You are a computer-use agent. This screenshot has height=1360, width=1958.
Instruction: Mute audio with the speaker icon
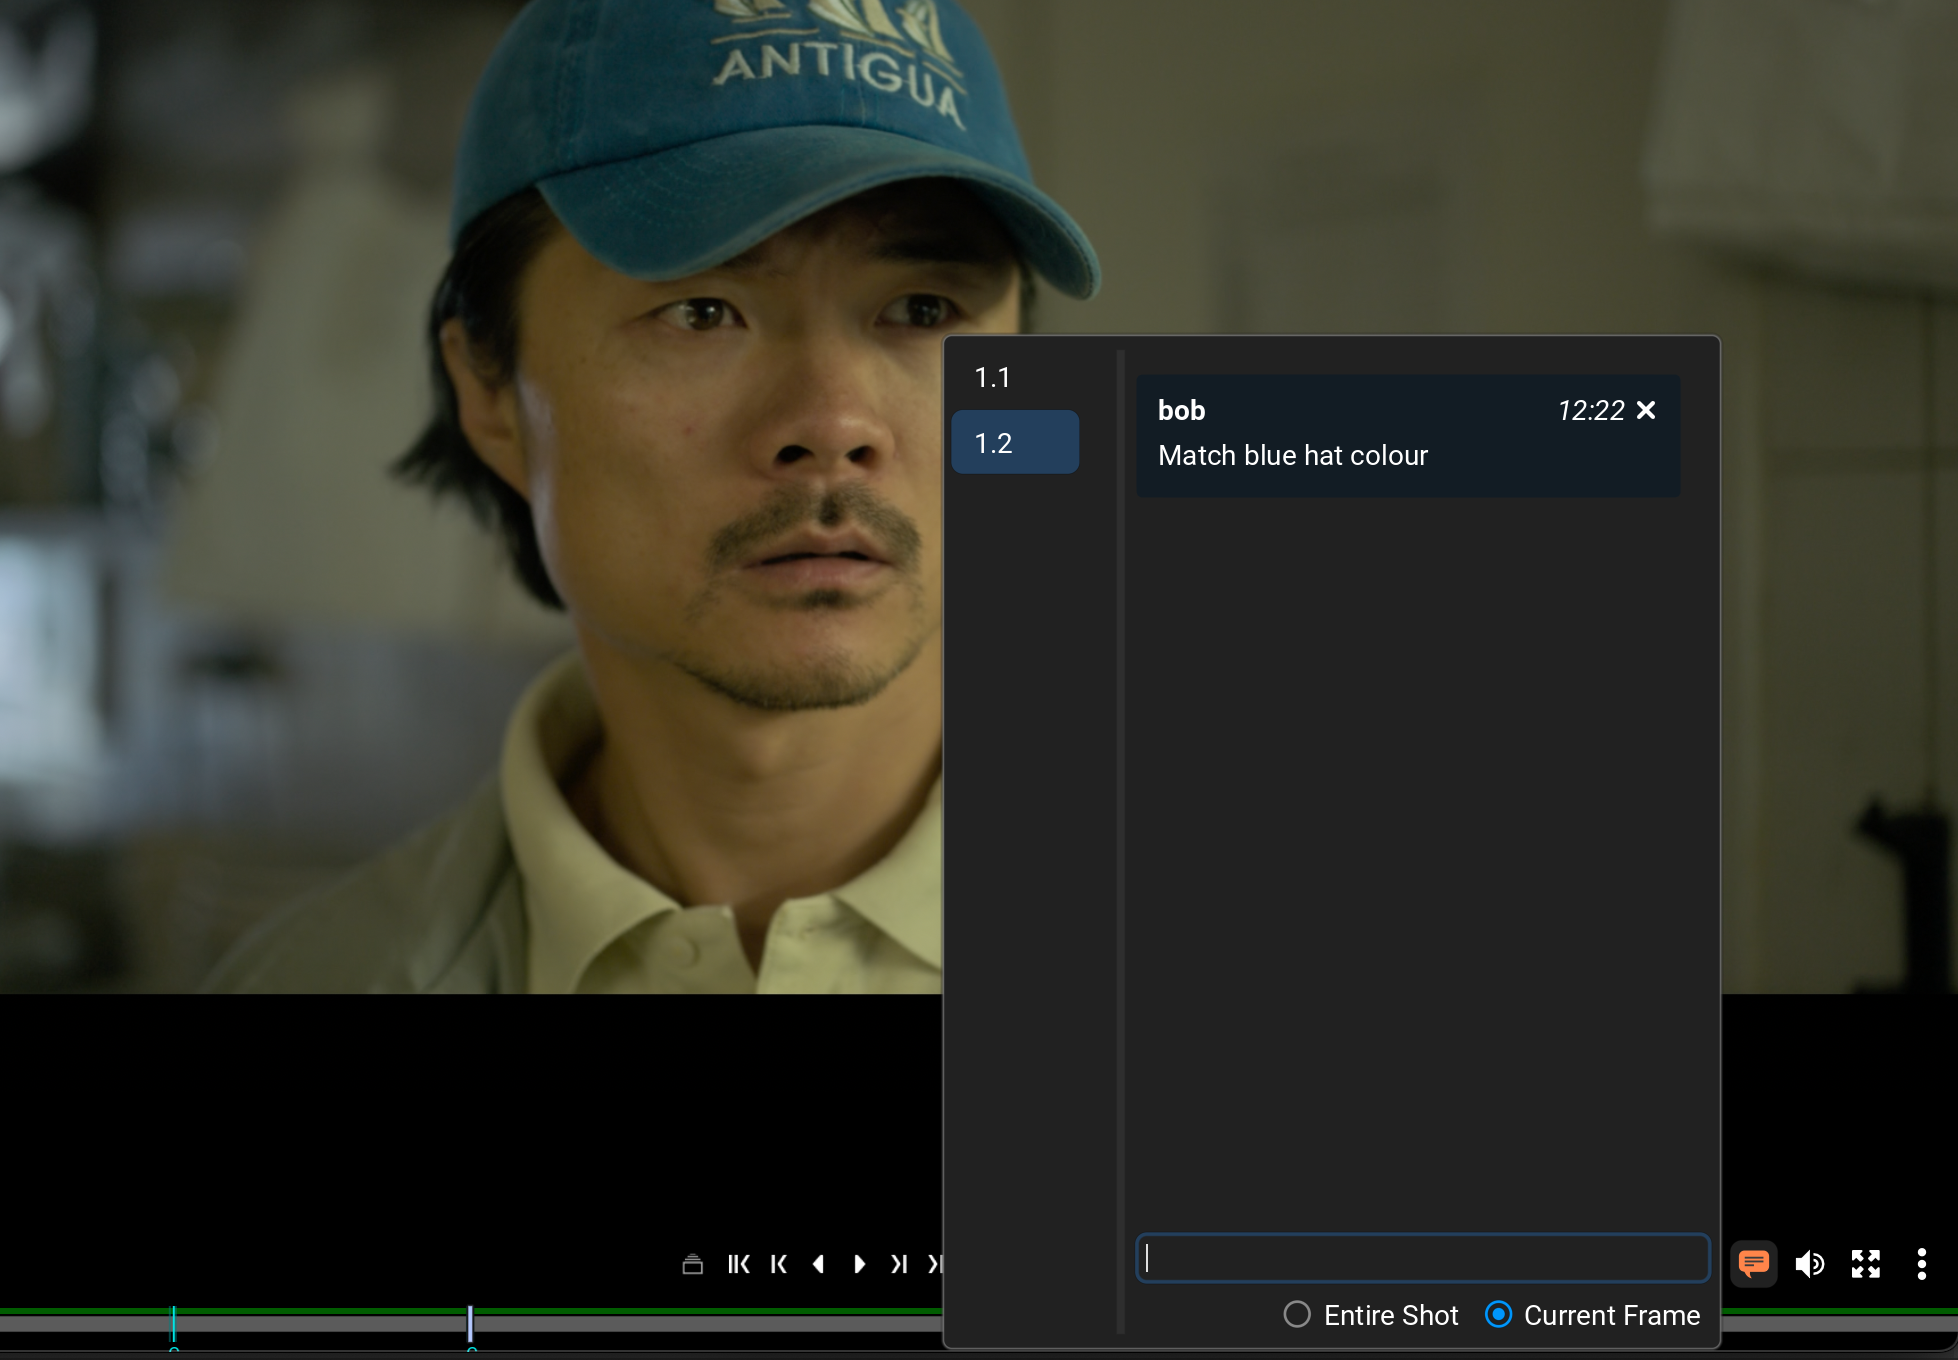1809,1265
